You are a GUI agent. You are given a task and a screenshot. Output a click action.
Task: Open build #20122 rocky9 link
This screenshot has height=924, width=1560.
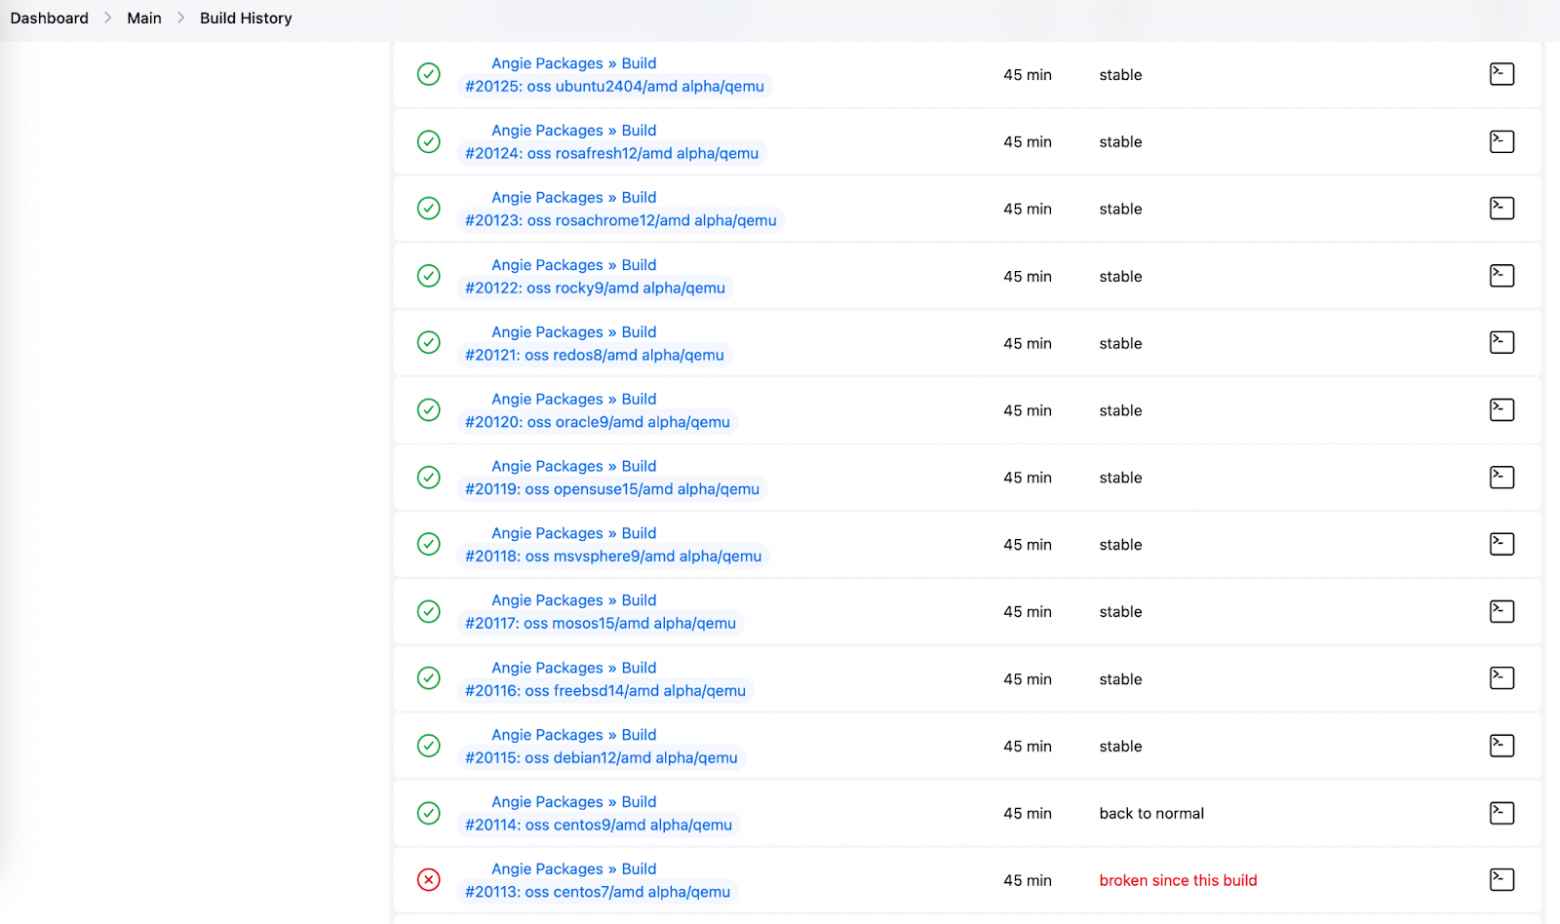click(594, 288)
